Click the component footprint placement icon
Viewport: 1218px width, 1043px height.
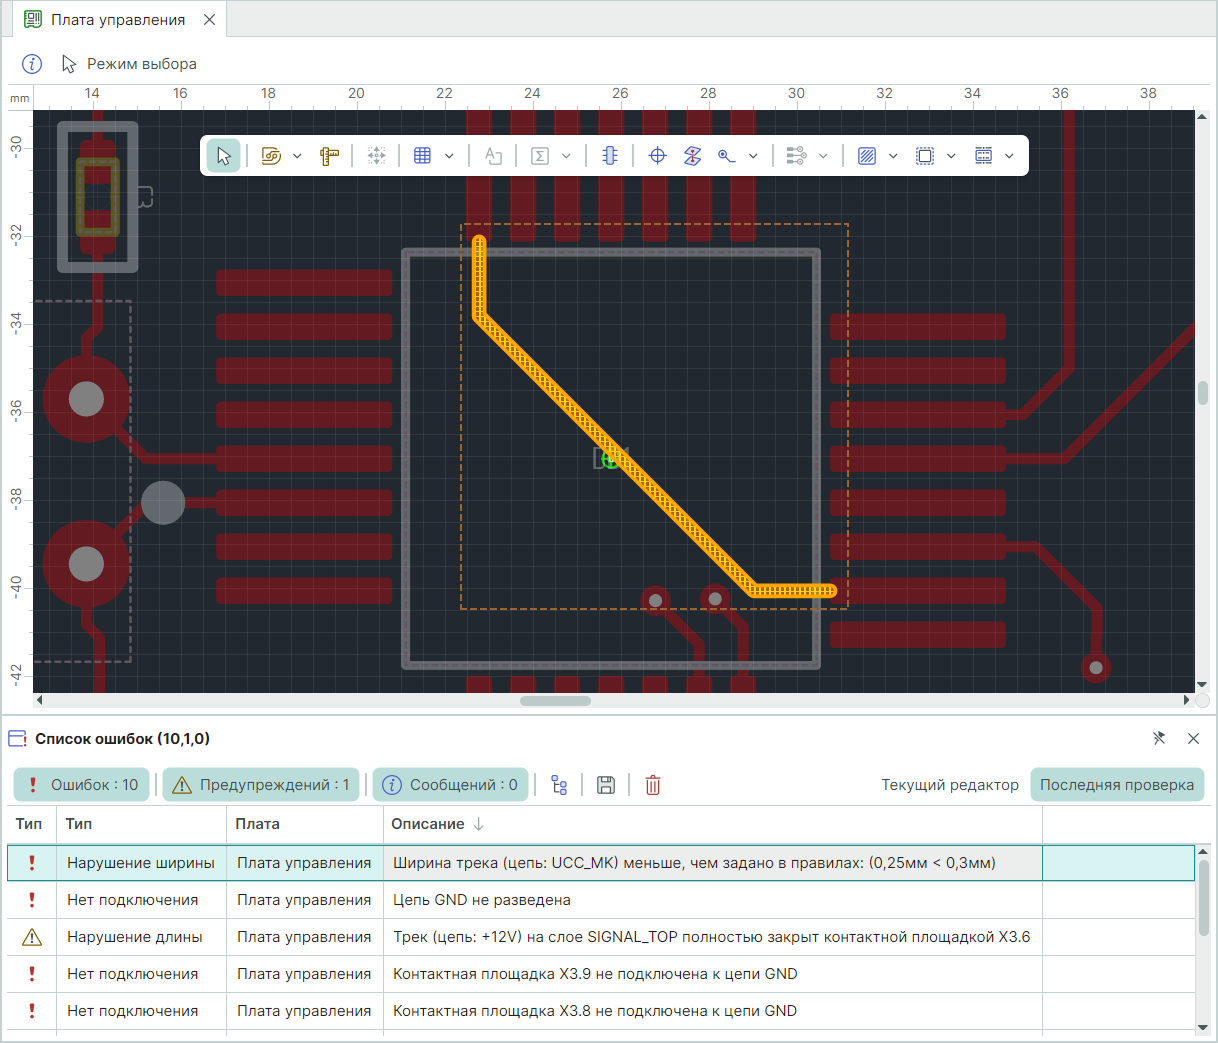pos(609,156)
